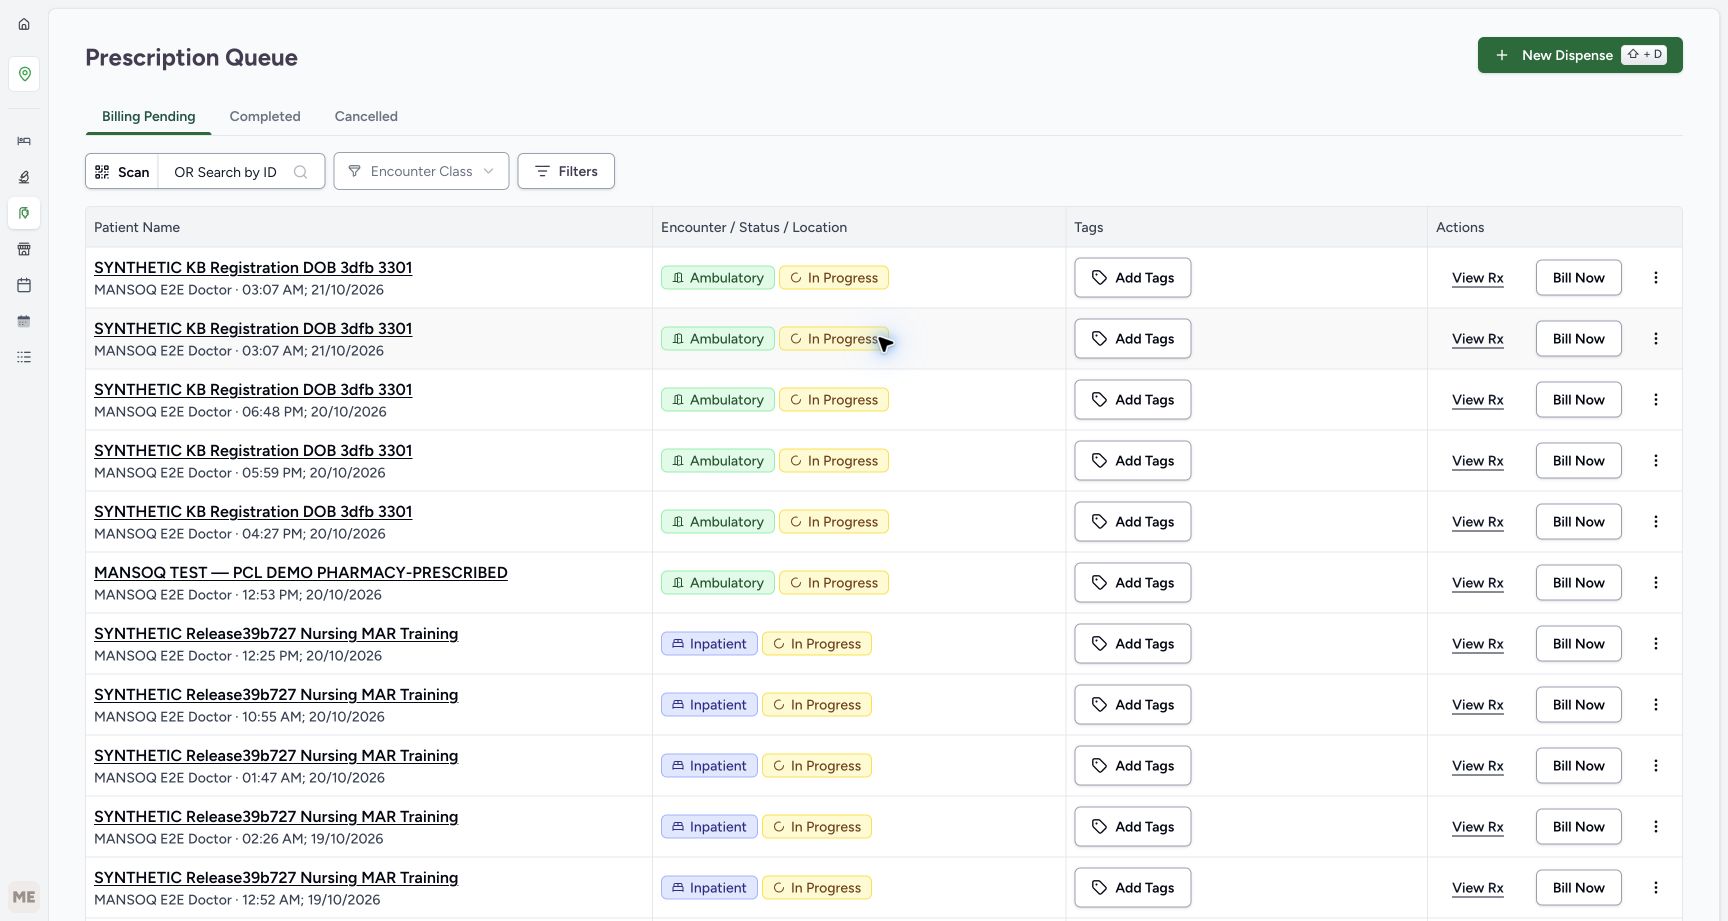Open the microscope lab icon in the sidebar
1728x921 pixels.
[24, 177]
